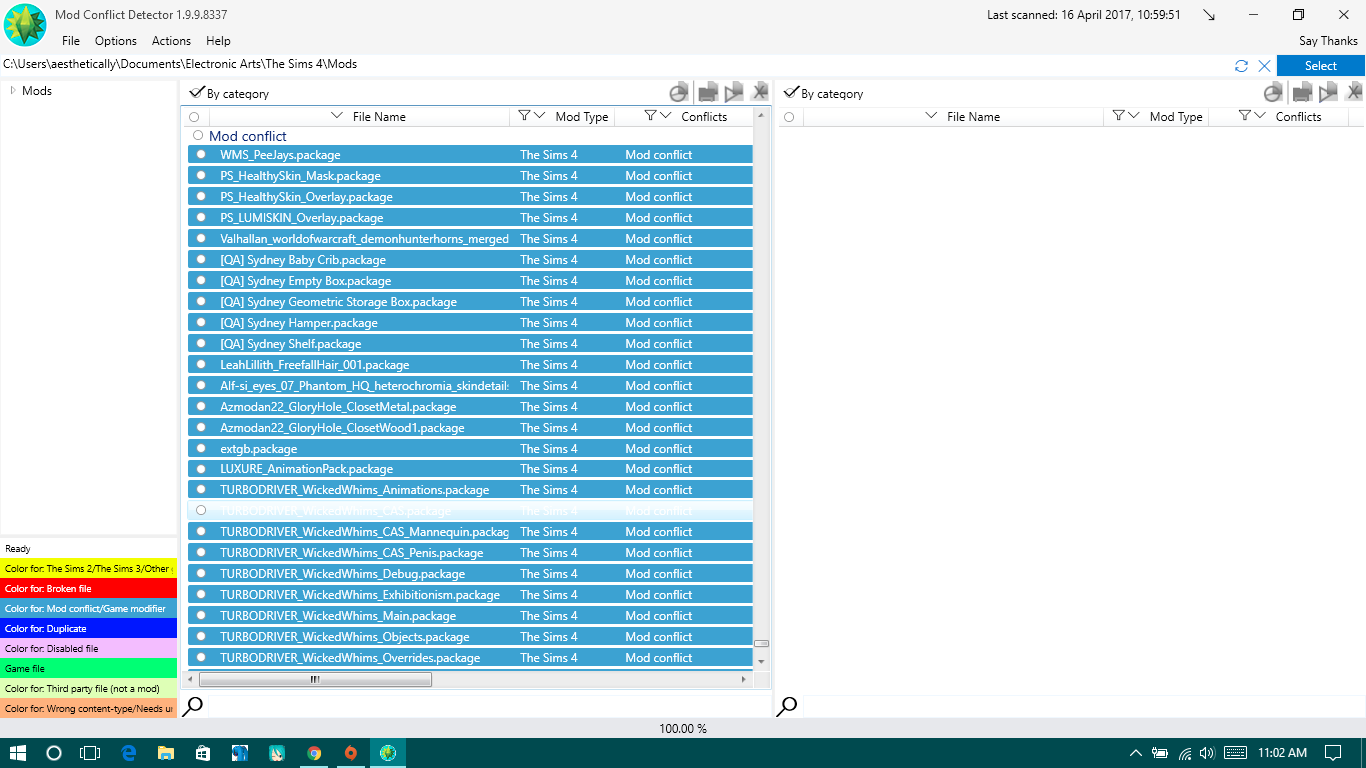Select [QA] Sydney Baby Crib.package row
This screenshot has height=768, width=1366.
click(x=470, y=260)
